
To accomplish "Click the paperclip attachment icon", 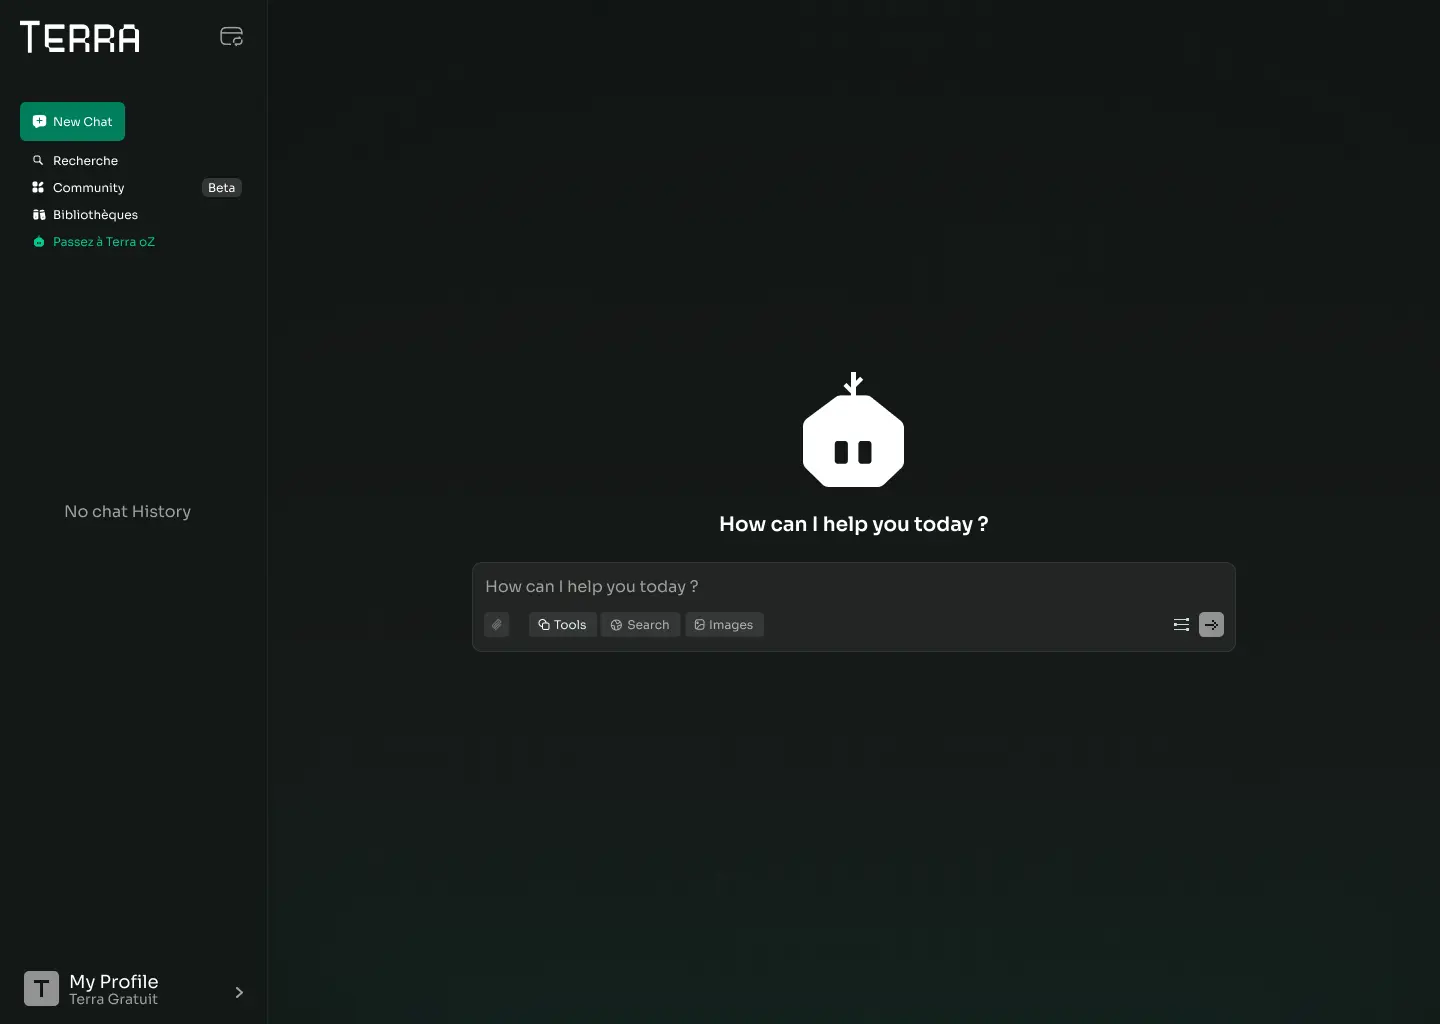I will (497, 625).
